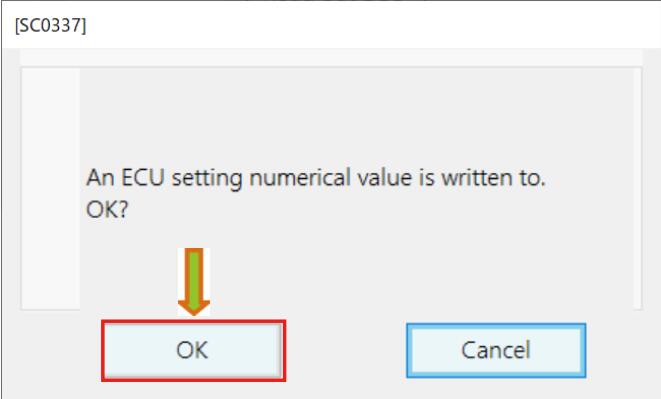Cancel the ECU setting write dialog
661x399 pixels.
(496, 350)
